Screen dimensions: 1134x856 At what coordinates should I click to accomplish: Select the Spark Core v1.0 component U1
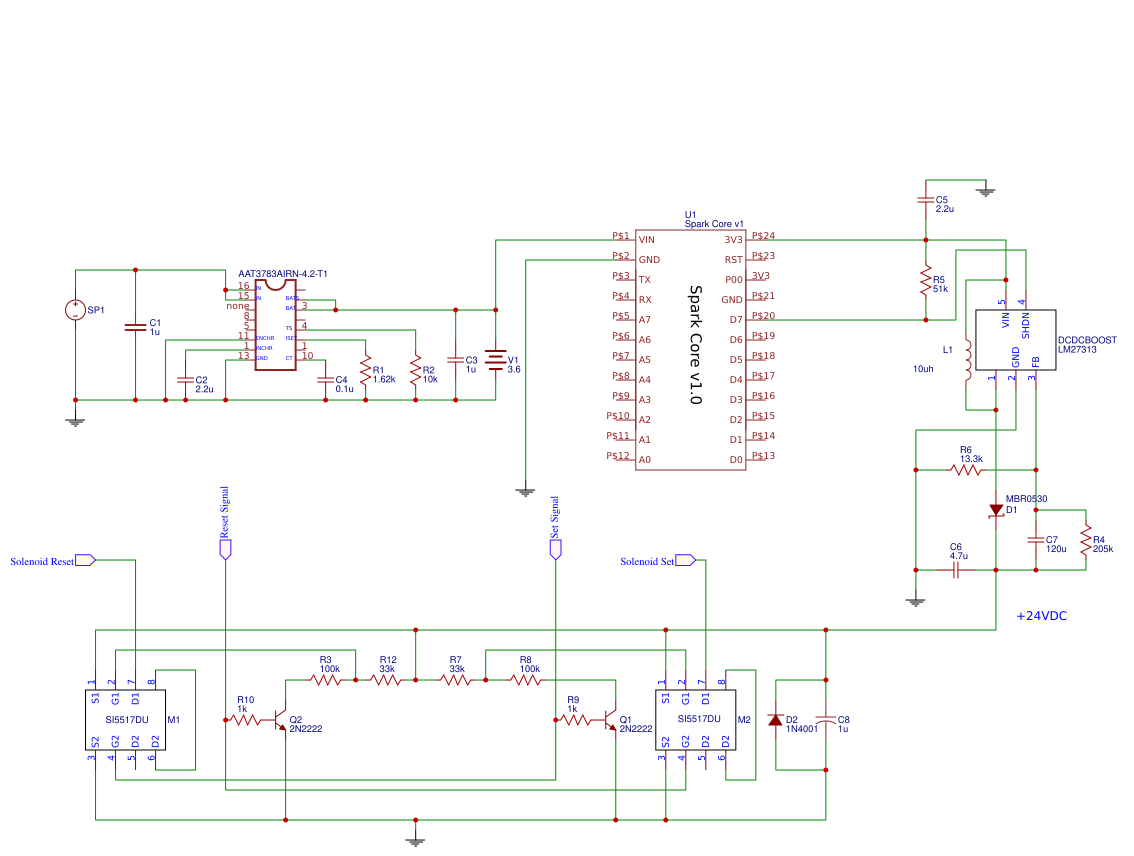[690, 350]
